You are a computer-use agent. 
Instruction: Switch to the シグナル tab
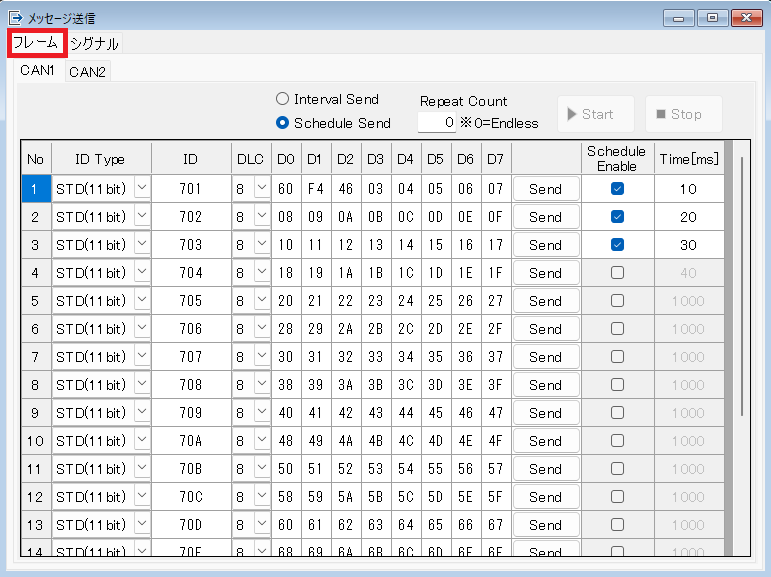[94, 43]
